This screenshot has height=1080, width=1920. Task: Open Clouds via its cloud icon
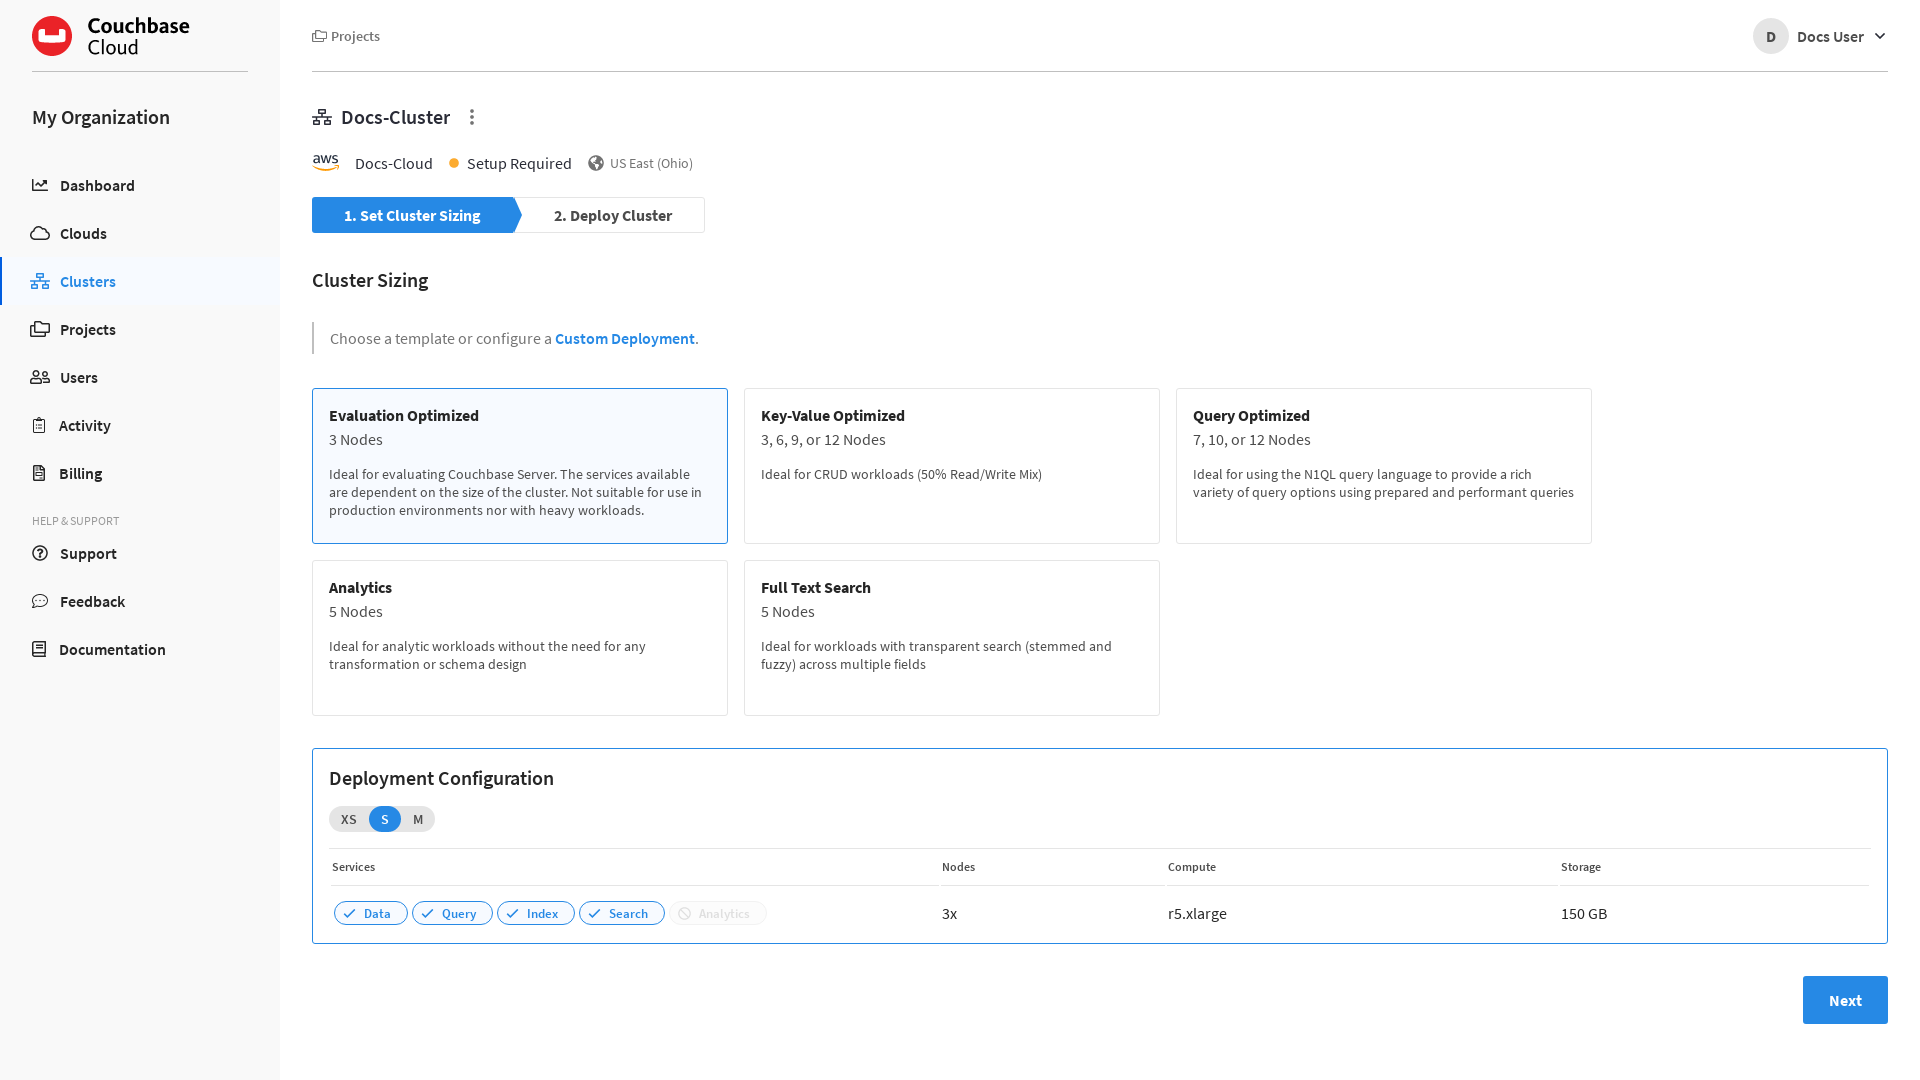(x=40, y=233)
